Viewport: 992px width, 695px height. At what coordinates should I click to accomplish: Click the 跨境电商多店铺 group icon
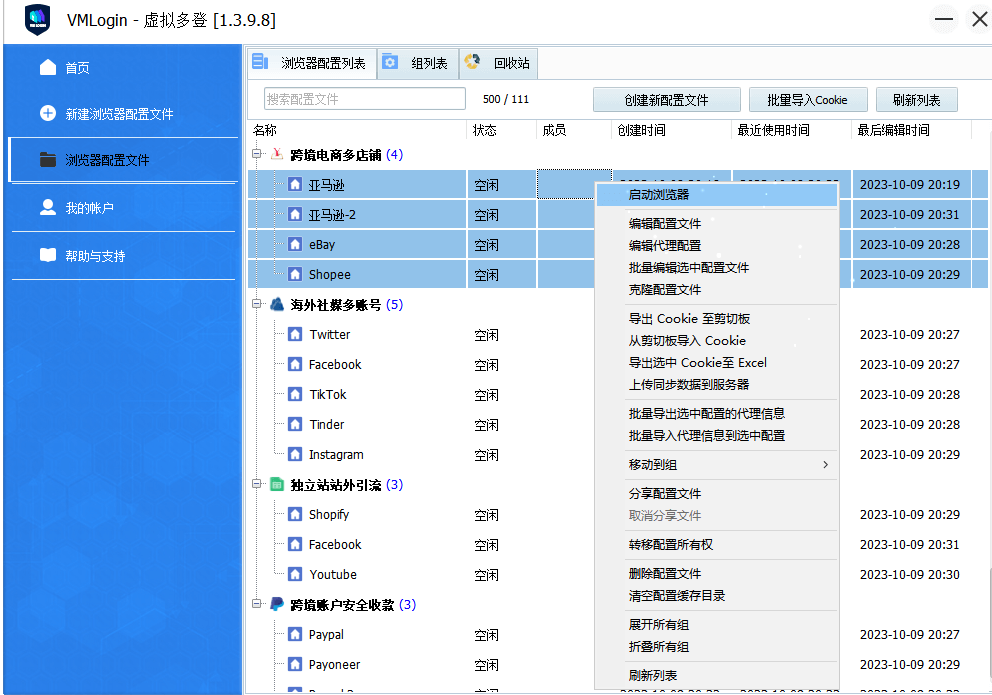coord(276,154)
